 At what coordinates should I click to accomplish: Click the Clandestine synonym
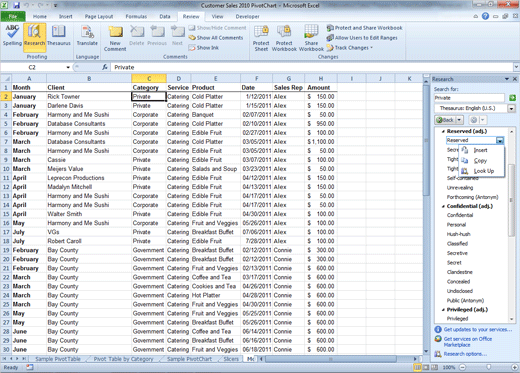460,272
